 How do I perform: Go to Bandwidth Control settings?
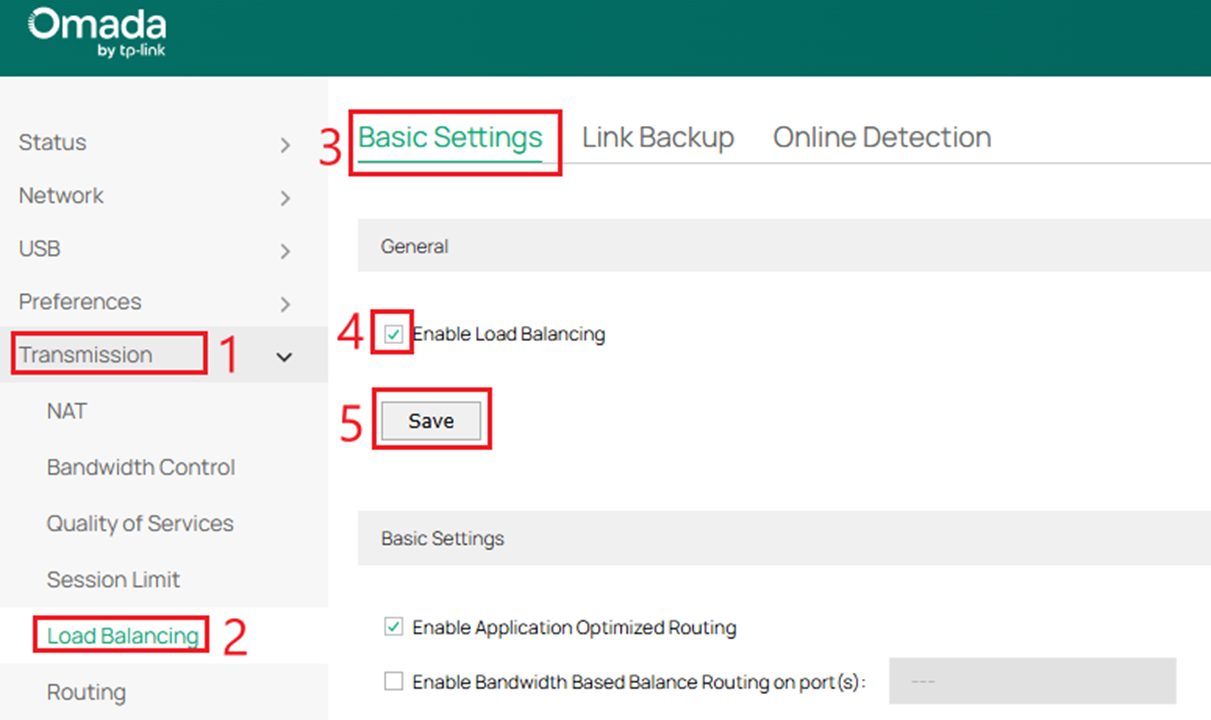coord(141,467)
